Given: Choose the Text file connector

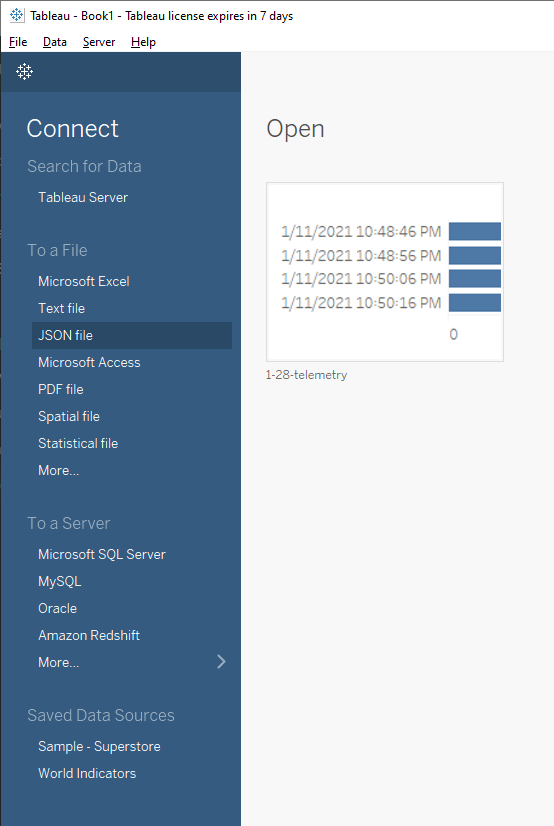Looking at the screenshot, I should click(x=61, y=308).
